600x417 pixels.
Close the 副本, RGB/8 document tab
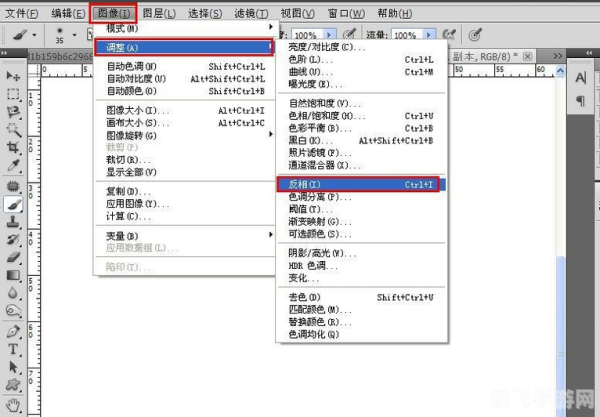click(527, 57)
